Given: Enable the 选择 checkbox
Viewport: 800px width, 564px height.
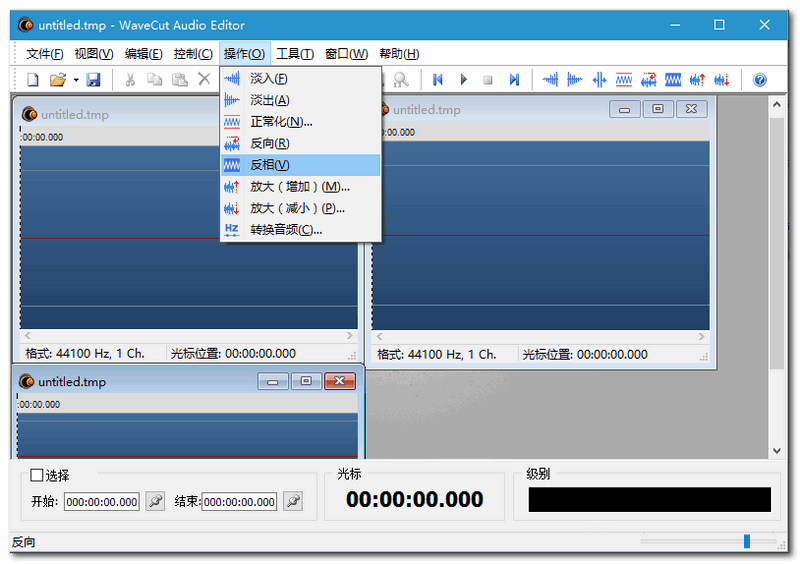Looking at the screenshot, I should coord(37,476).
